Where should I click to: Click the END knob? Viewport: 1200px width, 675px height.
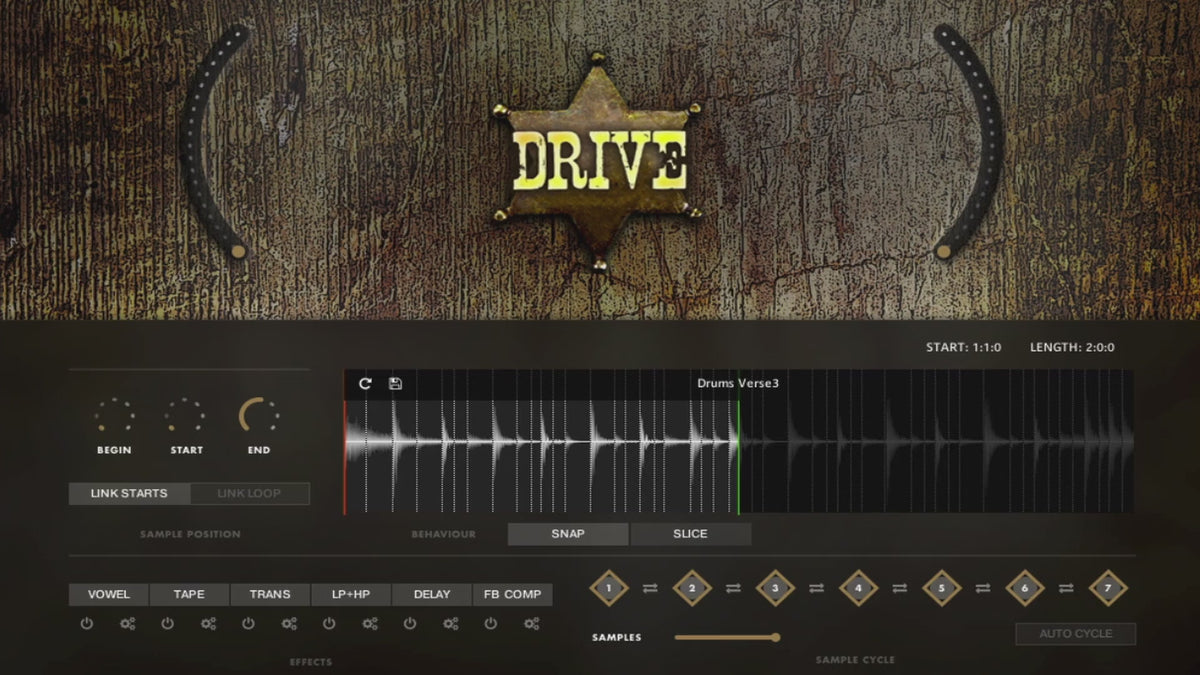259,416
